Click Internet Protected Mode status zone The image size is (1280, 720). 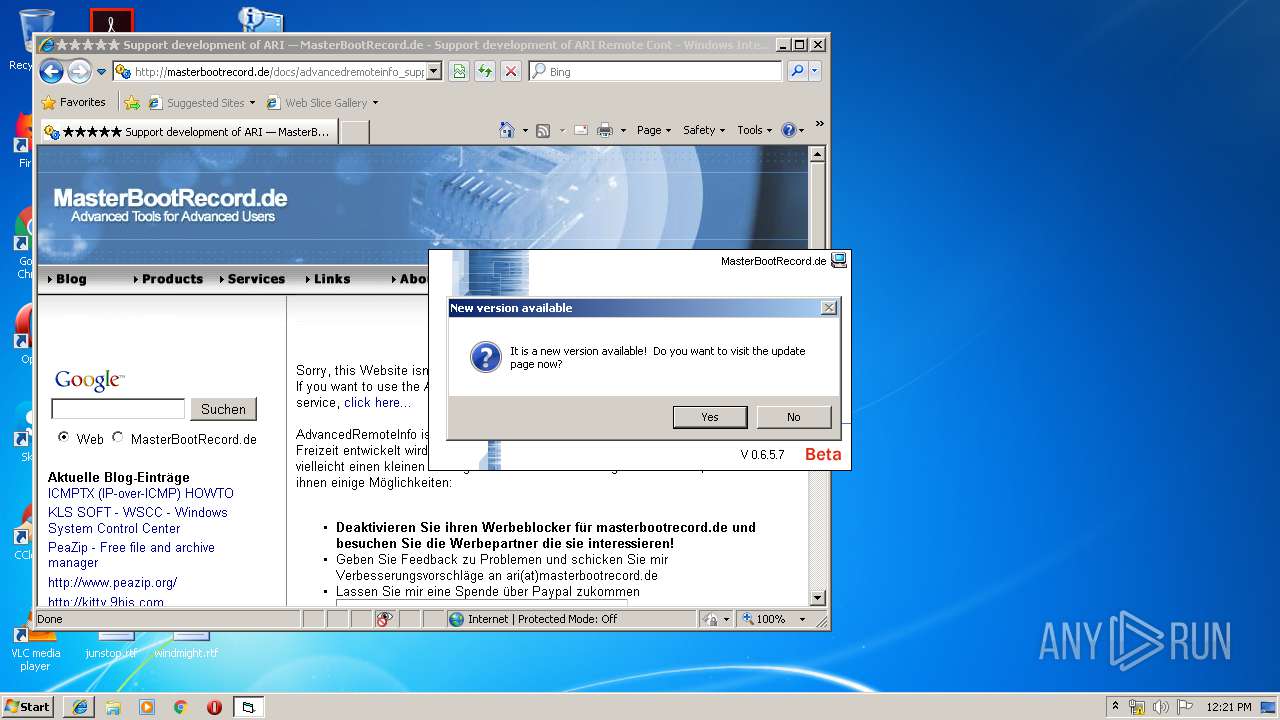tap(571, 619)
